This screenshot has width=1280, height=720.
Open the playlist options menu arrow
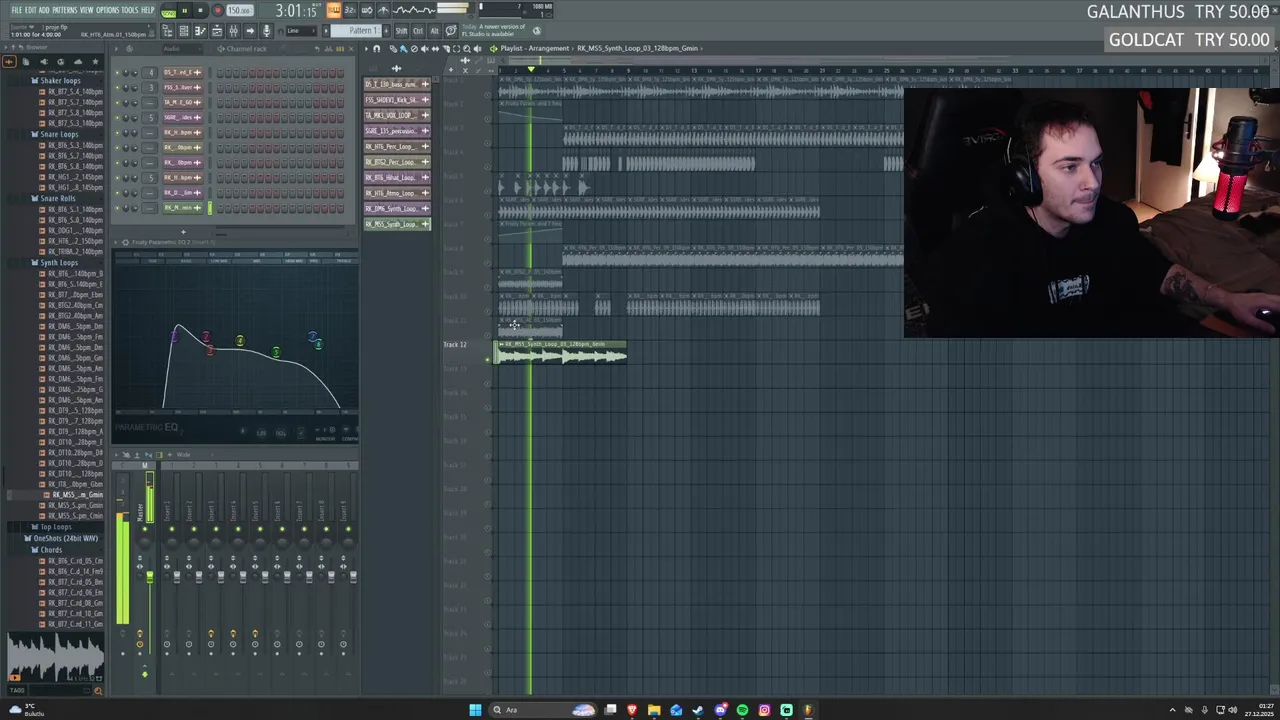(366, 48)
